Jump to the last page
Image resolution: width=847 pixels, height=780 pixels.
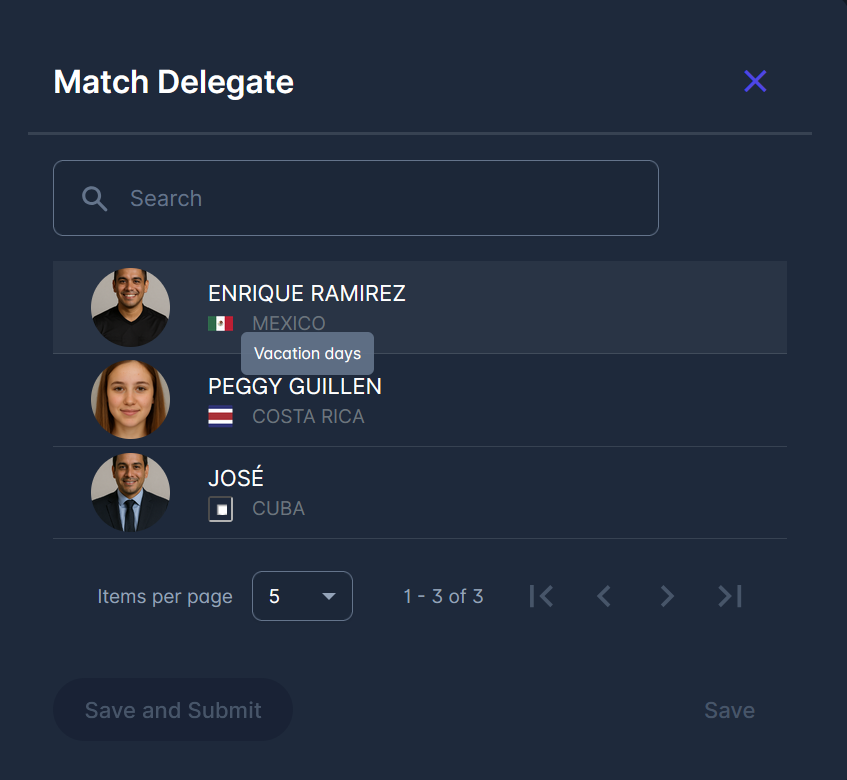point(730,596)
